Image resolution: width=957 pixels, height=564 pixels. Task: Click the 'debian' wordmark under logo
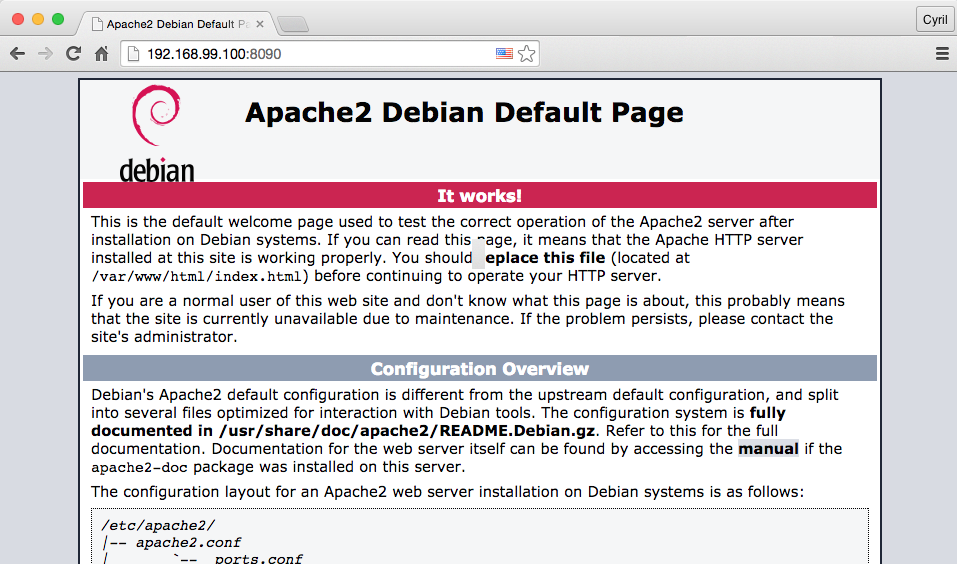tap(157, 170)
